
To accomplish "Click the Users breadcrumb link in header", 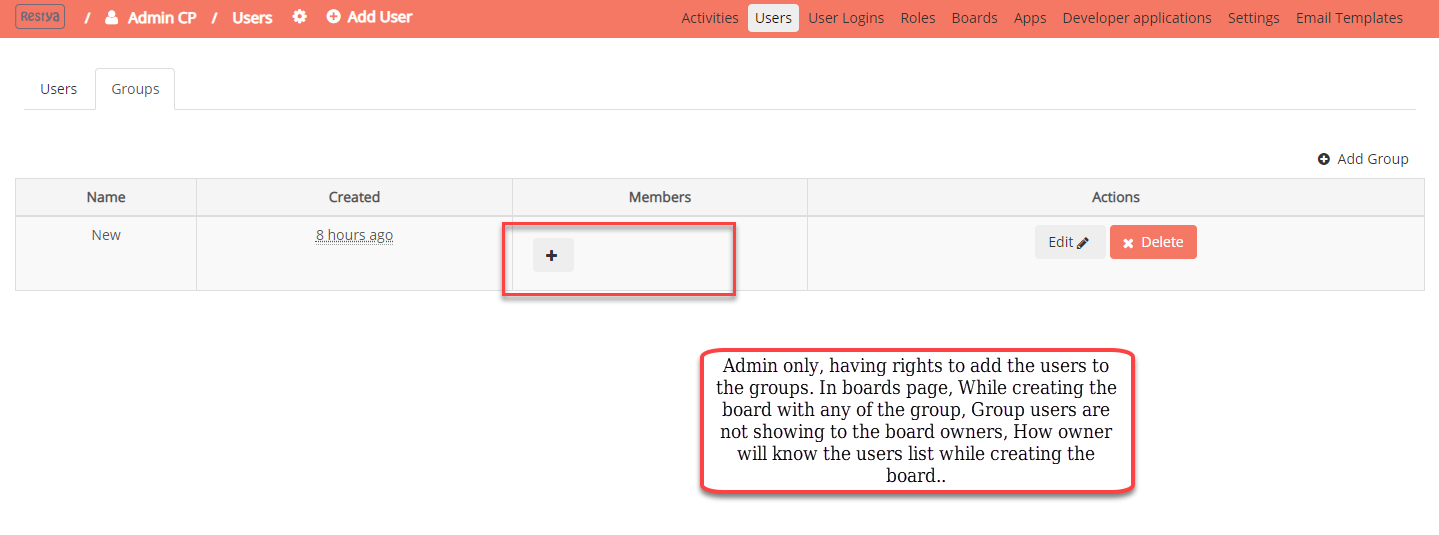I will click(252, 17).
